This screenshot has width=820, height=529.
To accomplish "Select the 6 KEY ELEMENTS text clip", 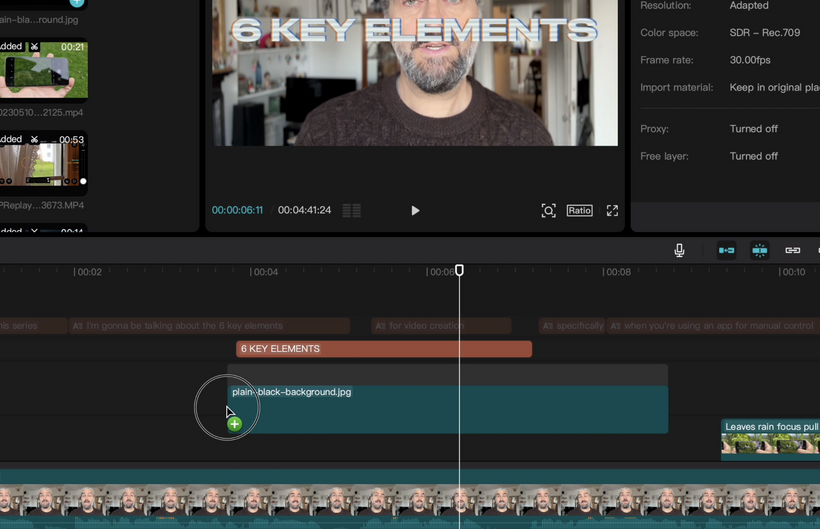I will (383, 349).
